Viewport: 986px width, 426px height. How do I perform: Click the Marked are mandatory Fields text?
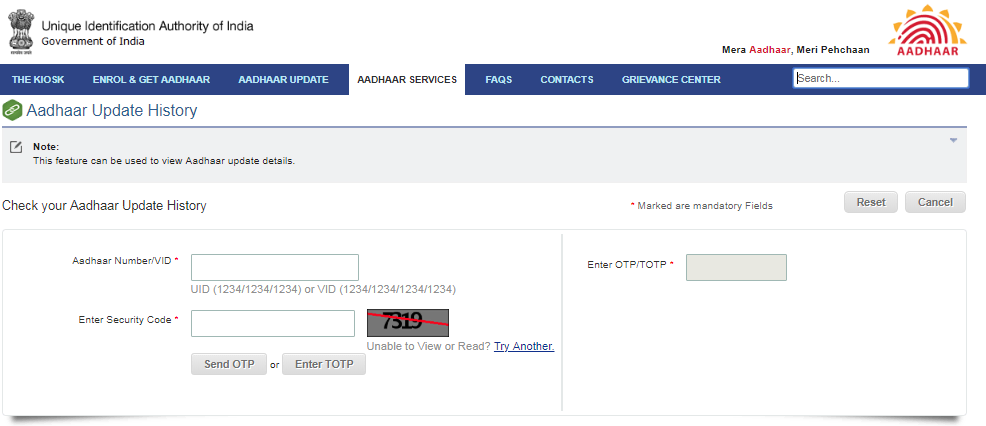[x=702, y=206]
